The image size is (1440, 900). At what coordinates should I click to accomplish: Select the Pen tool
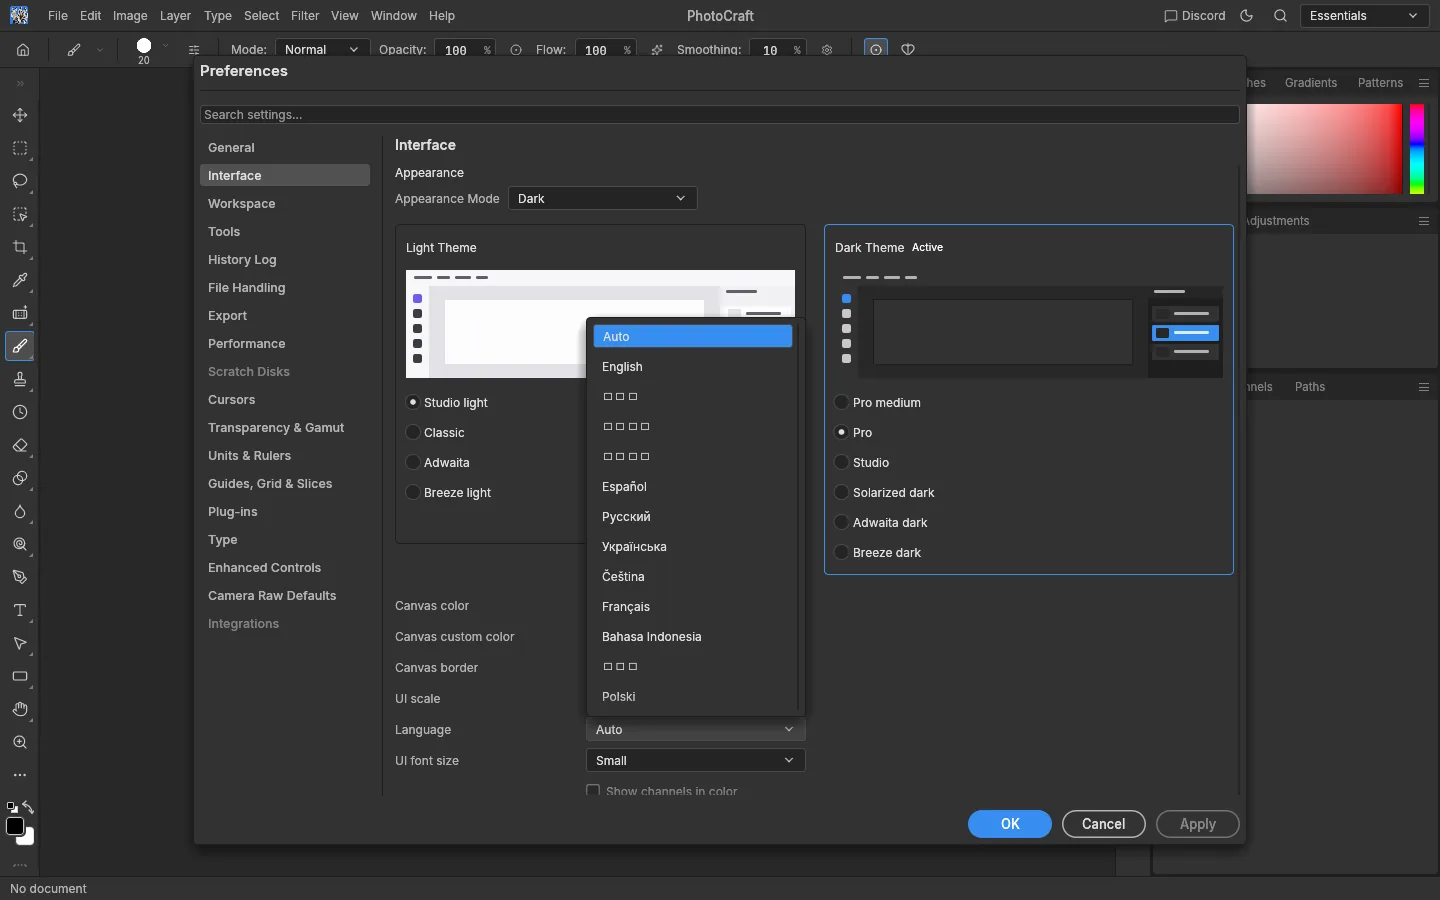click(20, 577)
